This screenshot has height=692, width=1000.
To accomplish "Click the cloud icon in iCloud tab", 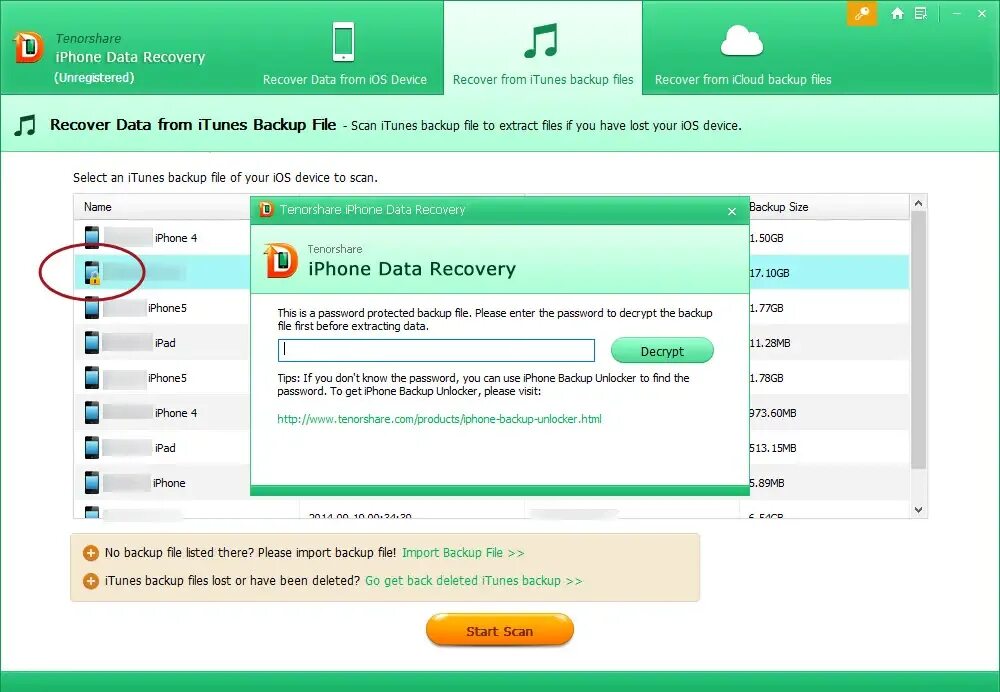I will pos(742,41).
